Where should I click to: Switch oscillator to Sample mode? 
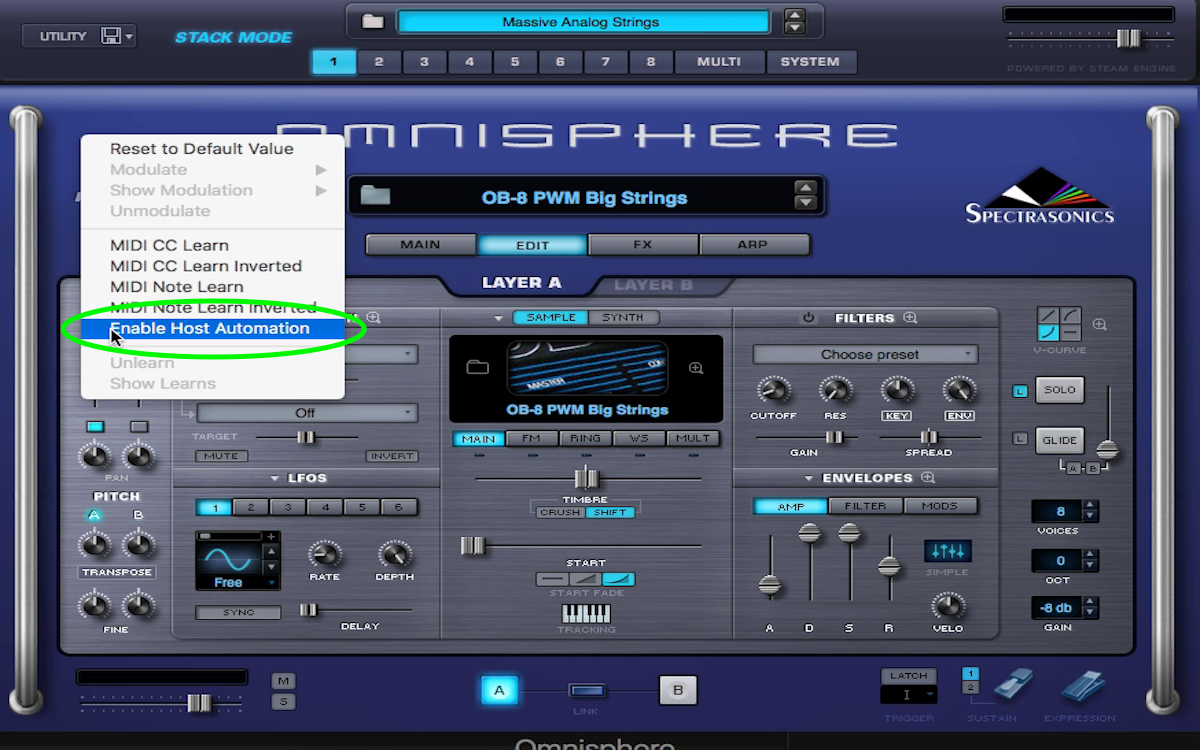(551, 317)
